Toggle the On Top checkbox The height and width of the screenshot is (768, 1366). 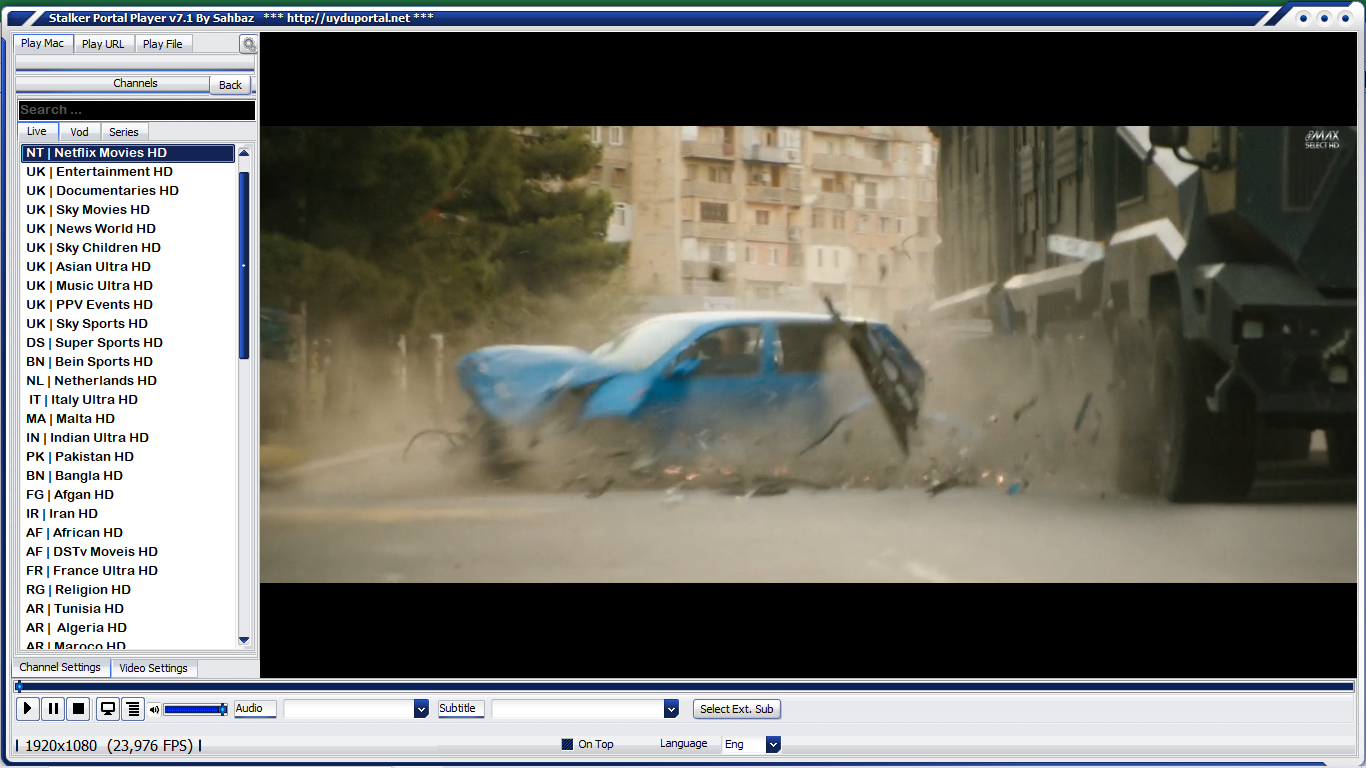click(567, 744)
